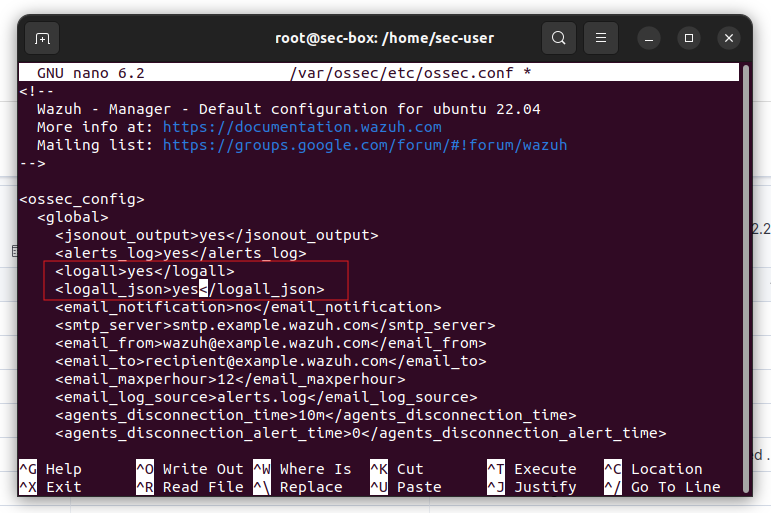Open terminal search with magnifier icon
Image resolution: width=771 pixels, height=513 pixels.
coord(559,39)
